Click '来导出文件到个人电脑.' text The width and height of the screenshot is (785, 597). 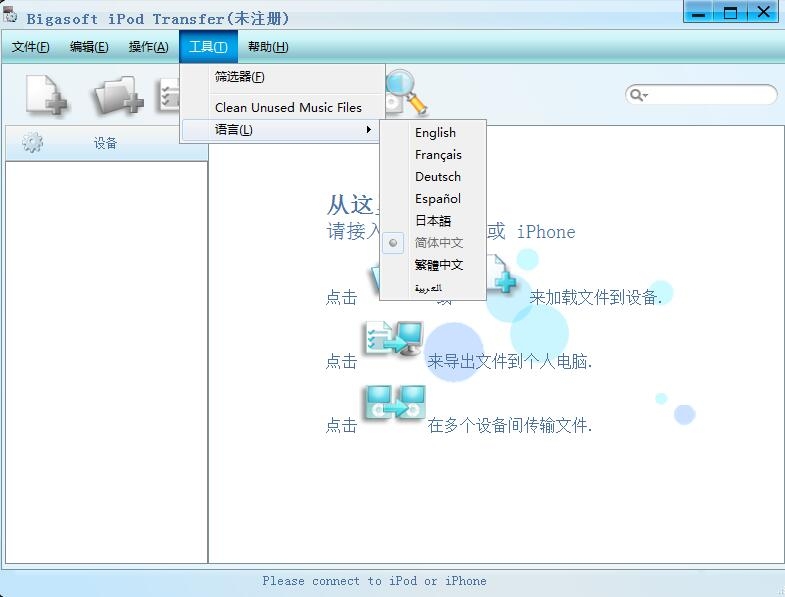(x=509, y=361)
